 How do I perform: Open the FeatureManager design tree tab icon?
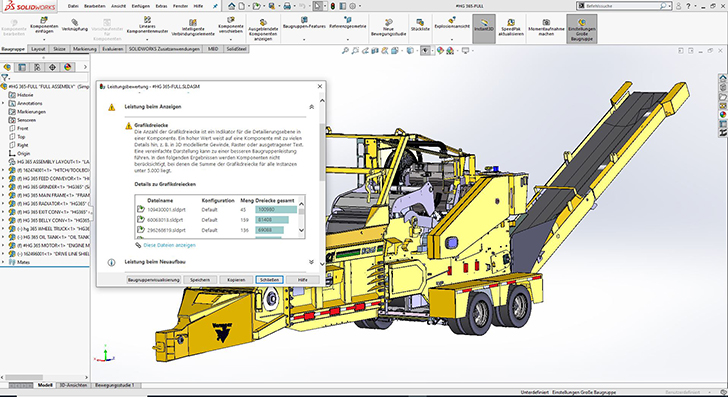coord(7,67)
